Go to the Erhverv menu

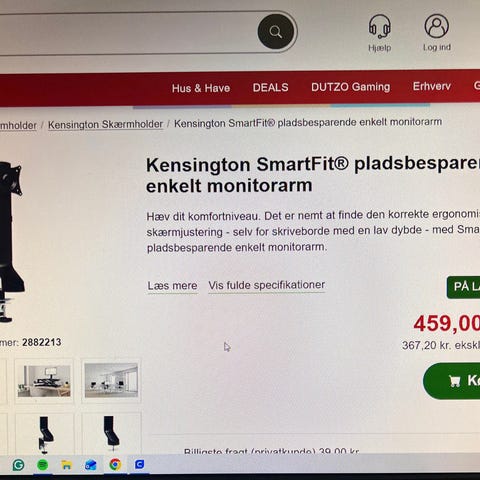click(432, 86)
